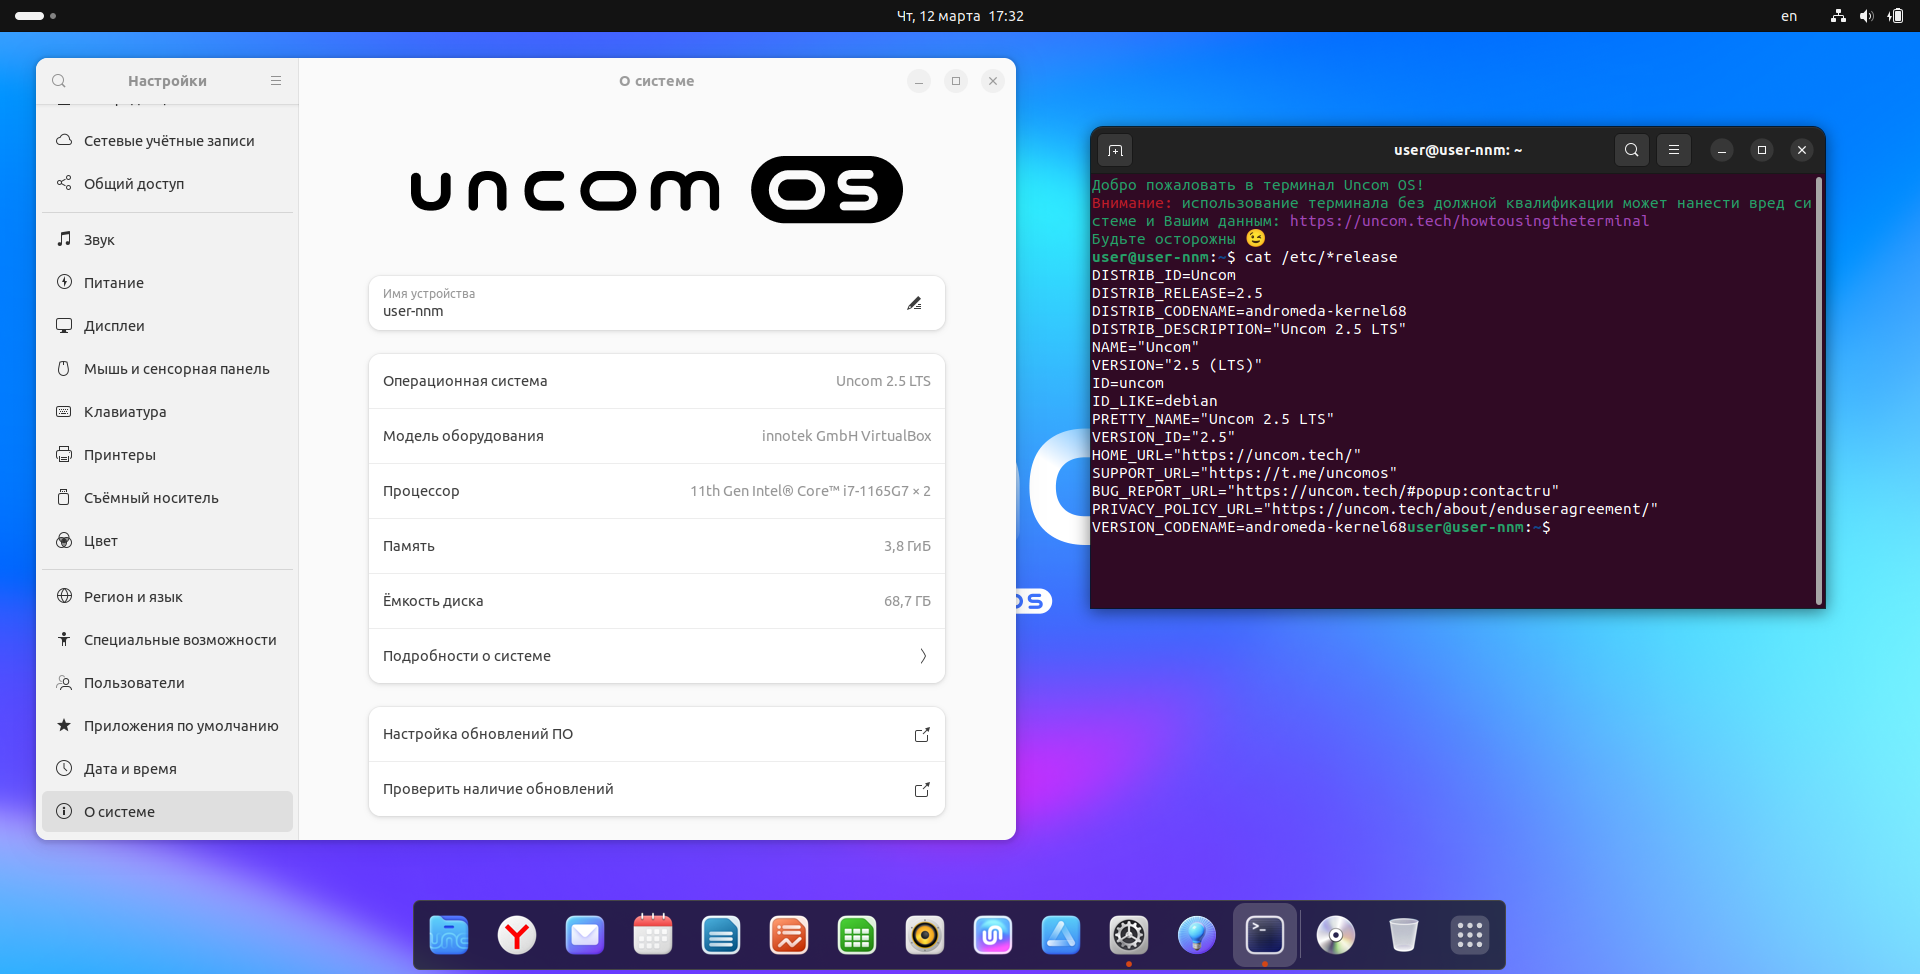Screen dimensions: 1920x974
Task: Open the calendar app in the dock
Action: click(x=653, y=936)
